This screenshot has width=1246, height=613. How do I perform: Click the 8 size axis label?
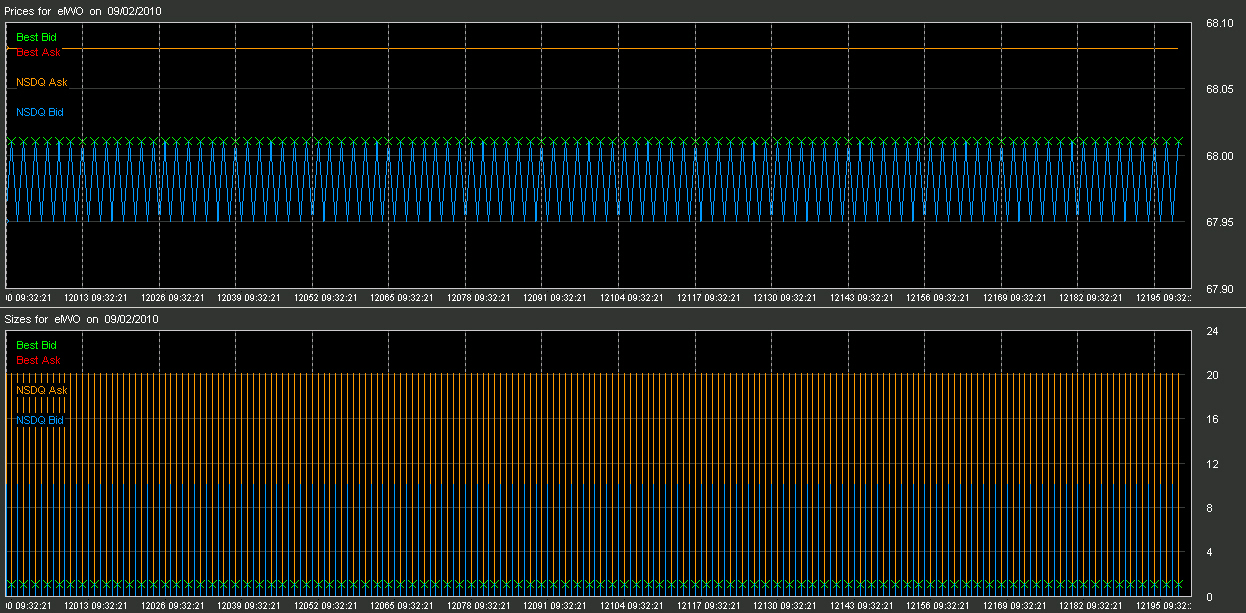coord(1211,508)
